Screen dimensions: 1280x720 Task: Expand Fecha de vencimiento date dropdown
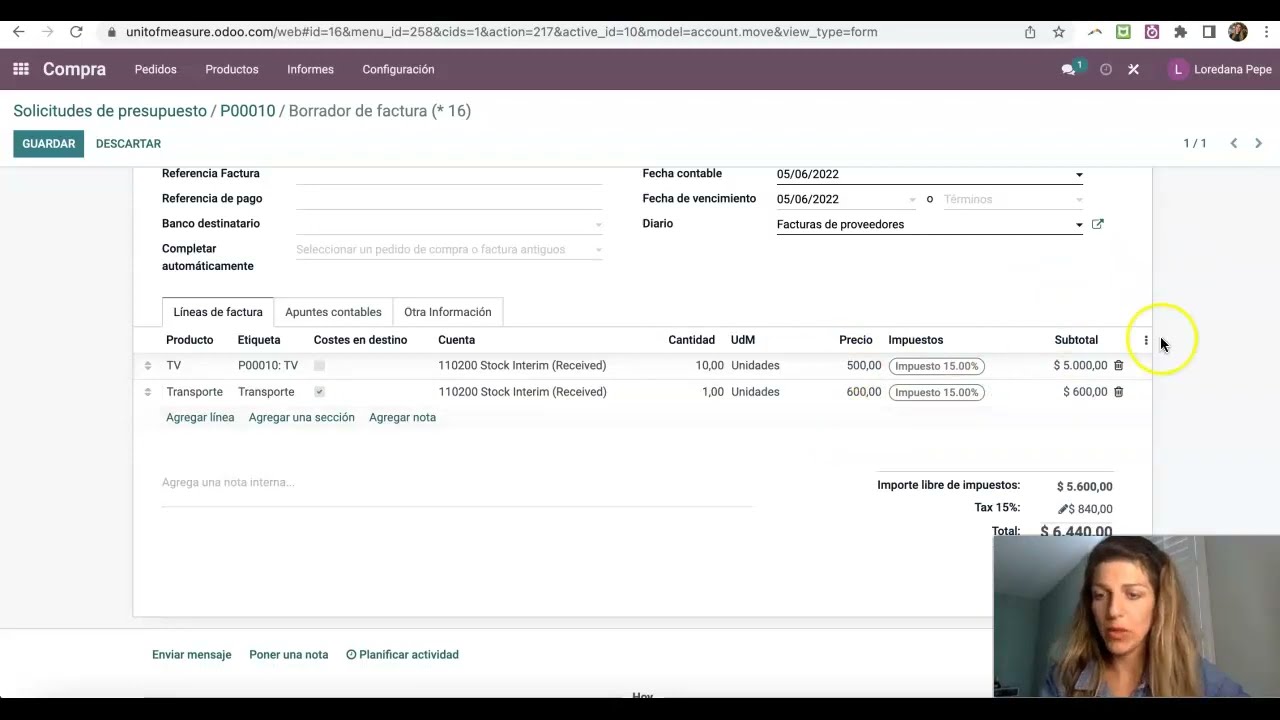pos(912,200)
